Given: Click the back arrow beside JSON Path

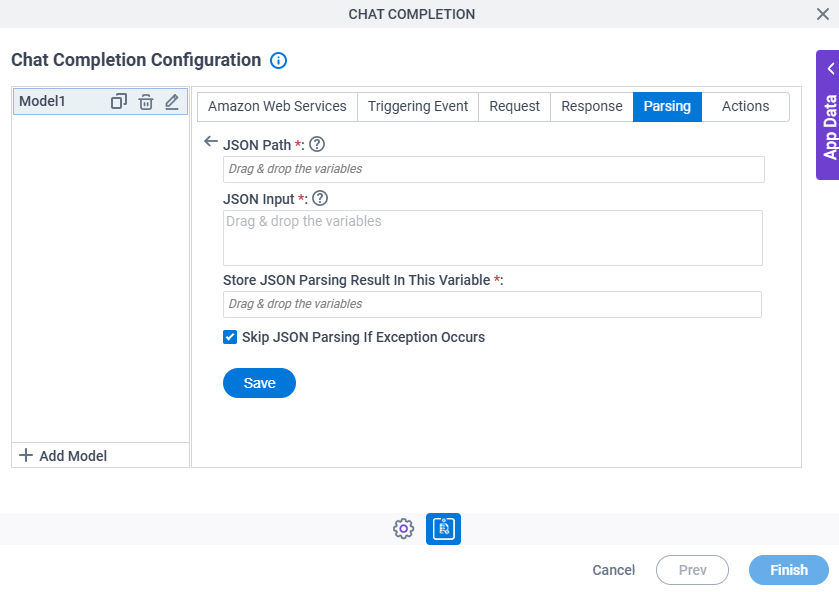Looking at the screenshot, I should (x=211, y=142).
